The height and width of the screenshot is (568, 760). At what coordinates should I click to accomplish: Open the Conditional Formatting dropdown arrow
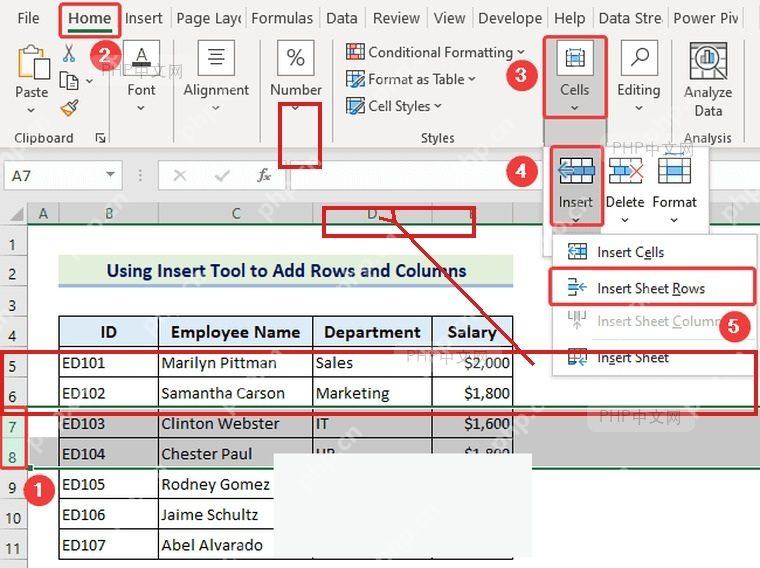pyautogui.click(x=521, y=52)
